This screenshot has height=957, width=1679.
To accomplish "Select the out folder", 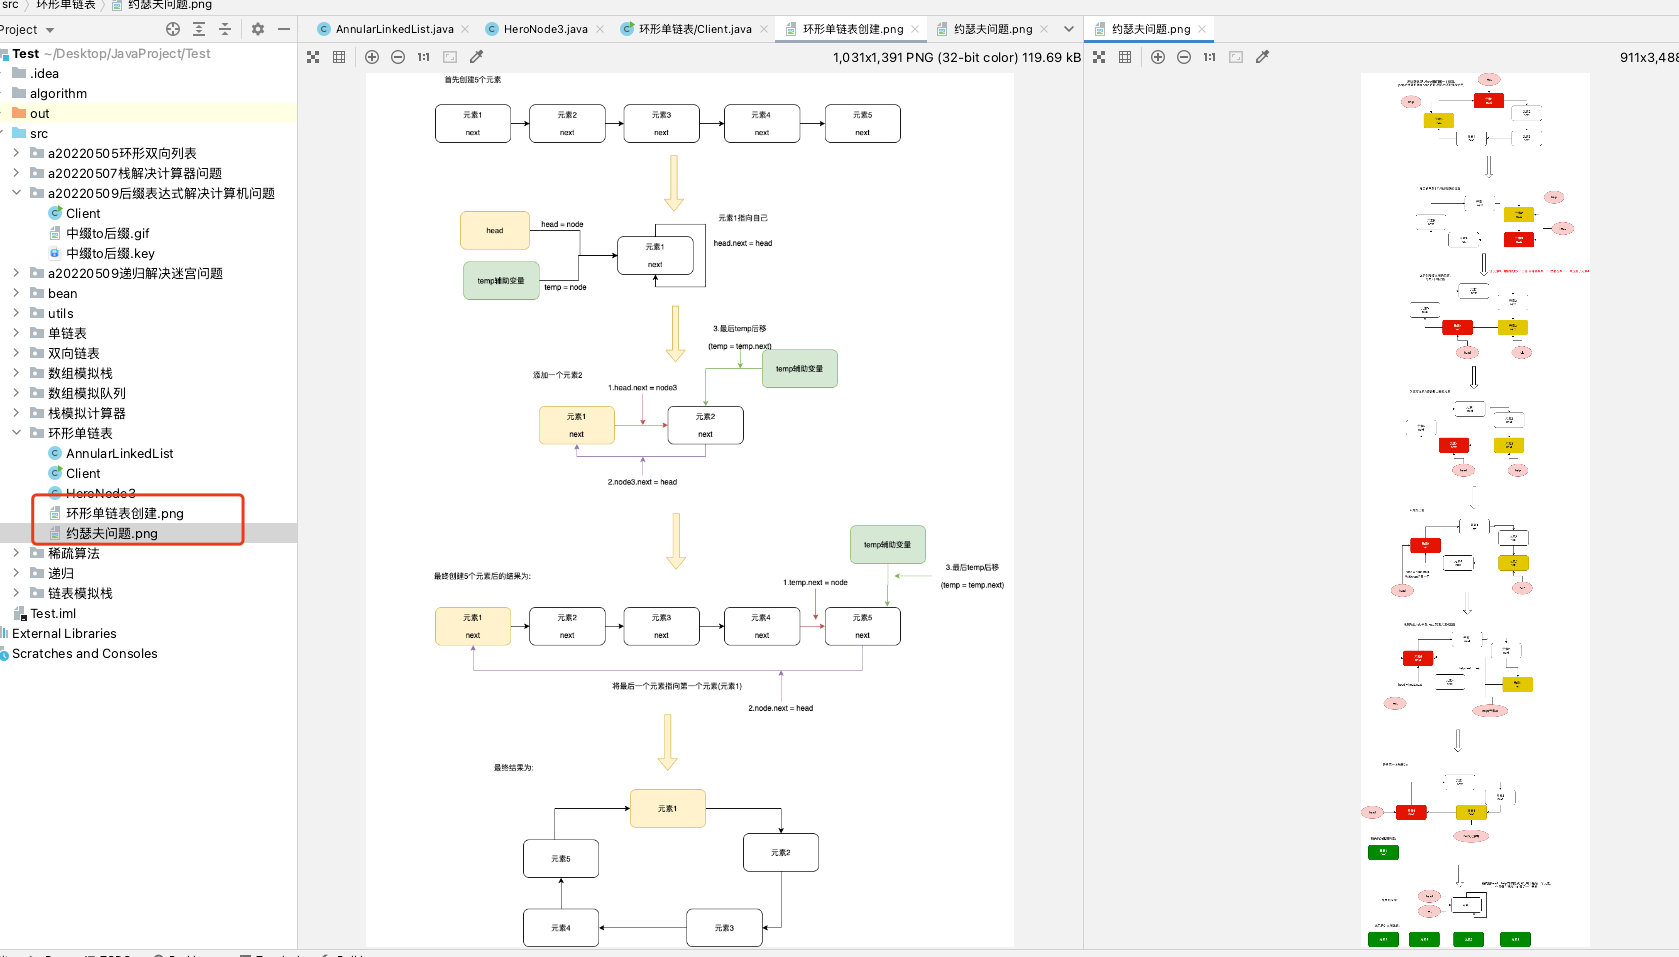I will [x=40, y=113].
